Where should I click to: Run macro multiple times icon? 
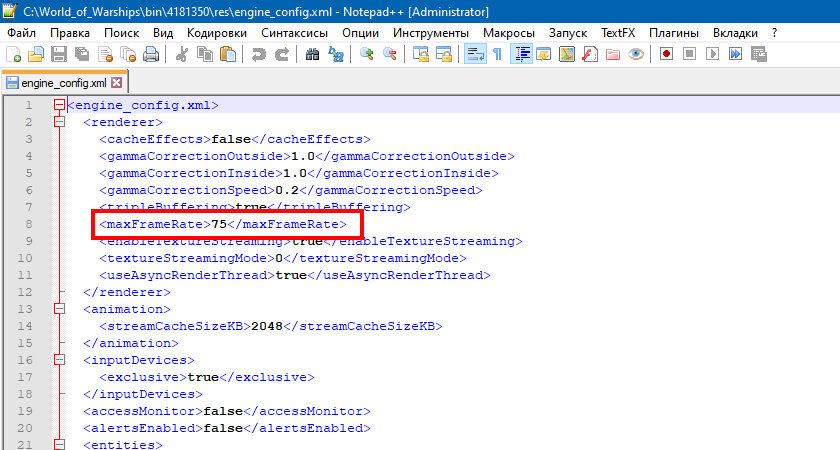tap(736, 54)
